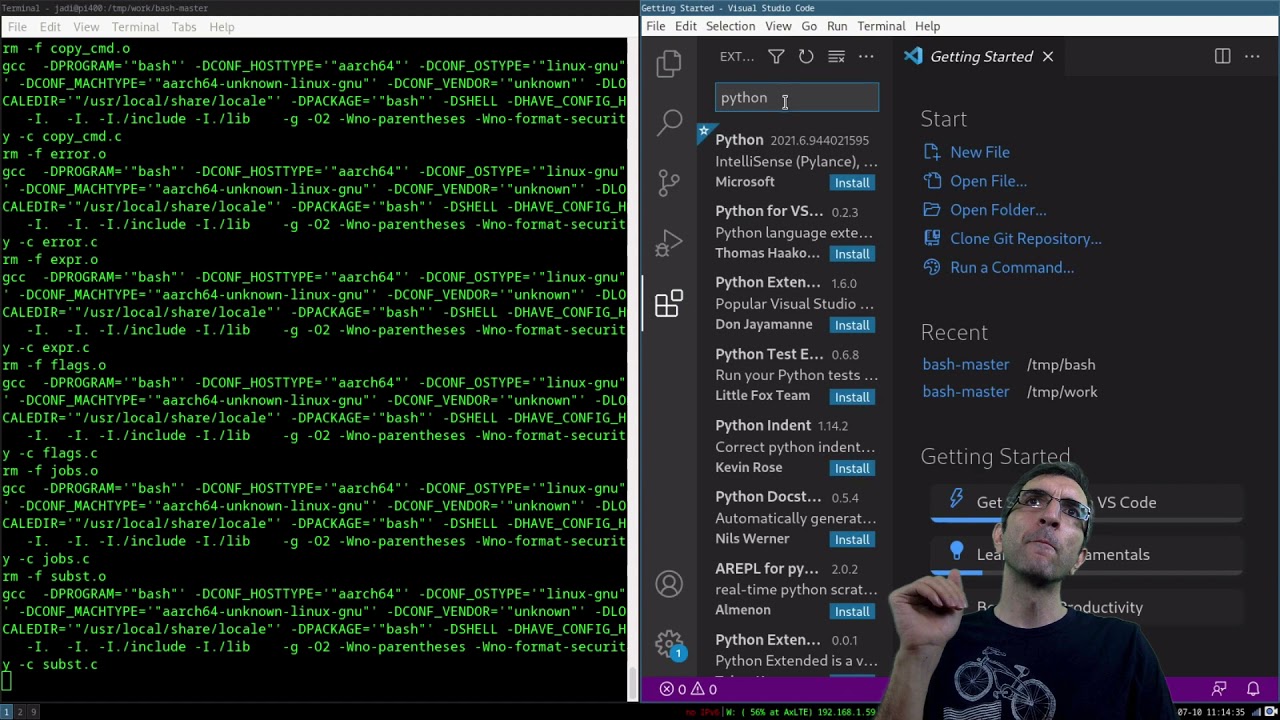The height and width of the screenshot is (720, 1280).
Task: Switch to workspace 1 in the bottom bar
Action: pos(5,712)
